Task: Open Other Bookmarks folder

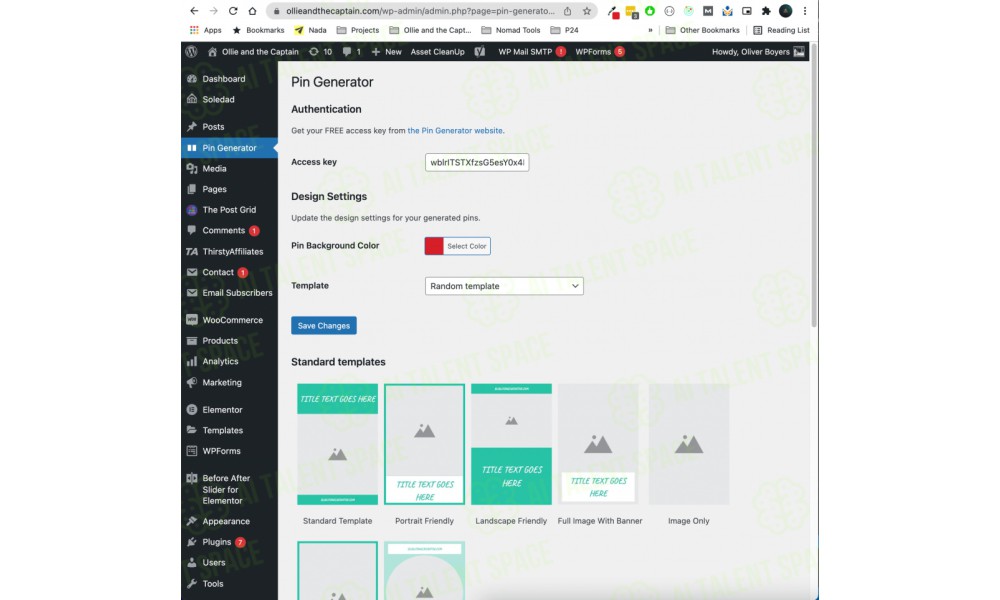Action: pyautogui.click(x=702, y=30)
